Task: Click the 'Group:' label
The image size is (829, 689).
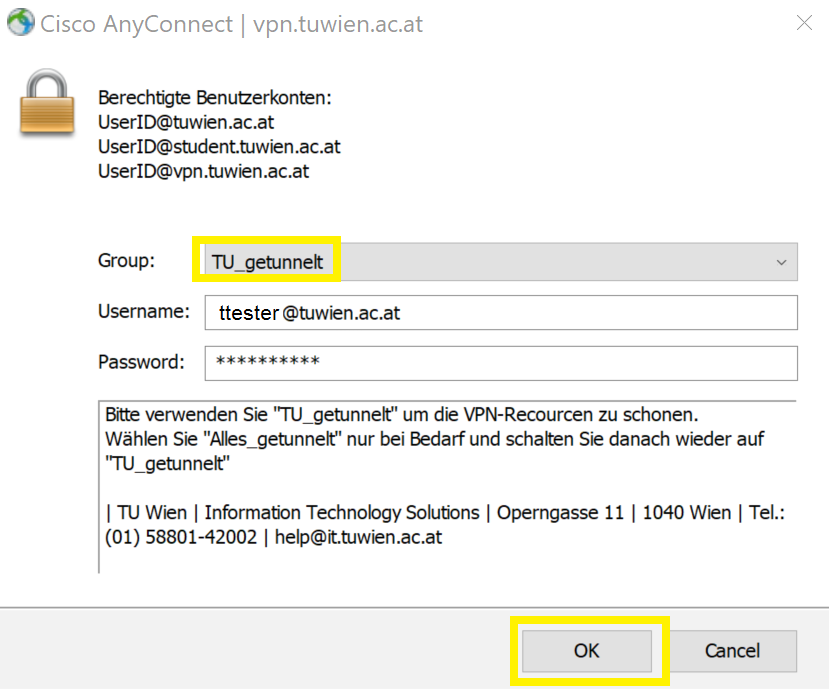Action: (x=126, y=261)
